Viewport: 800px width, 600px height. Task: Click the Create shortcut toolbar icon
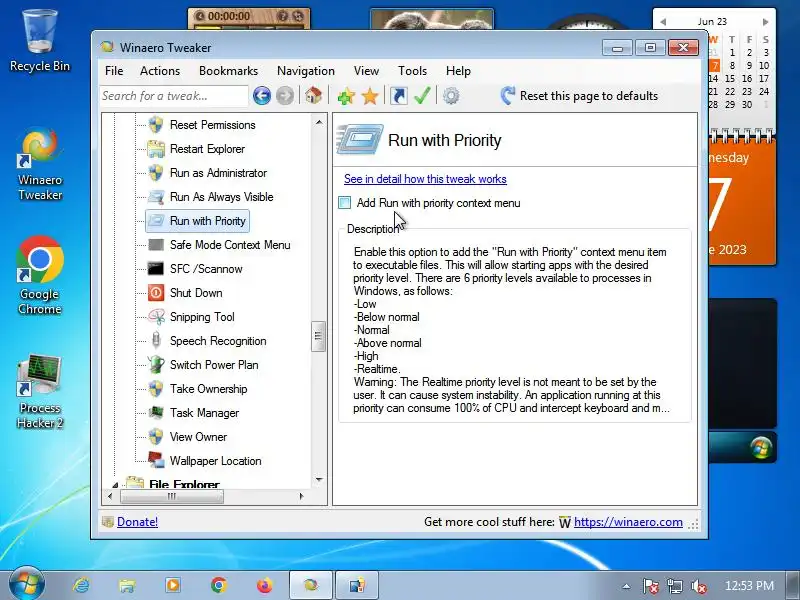click(398, 96)
